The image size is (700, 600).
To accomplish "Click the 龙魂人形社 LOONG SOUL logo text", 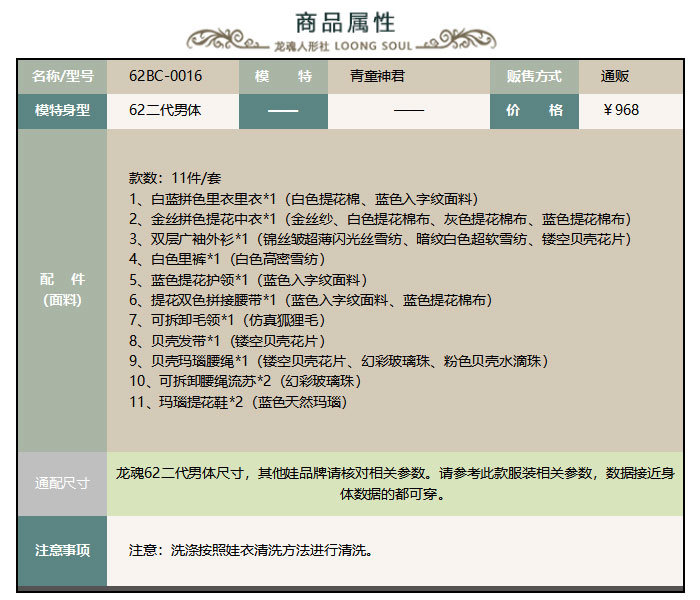I will 346,46.
